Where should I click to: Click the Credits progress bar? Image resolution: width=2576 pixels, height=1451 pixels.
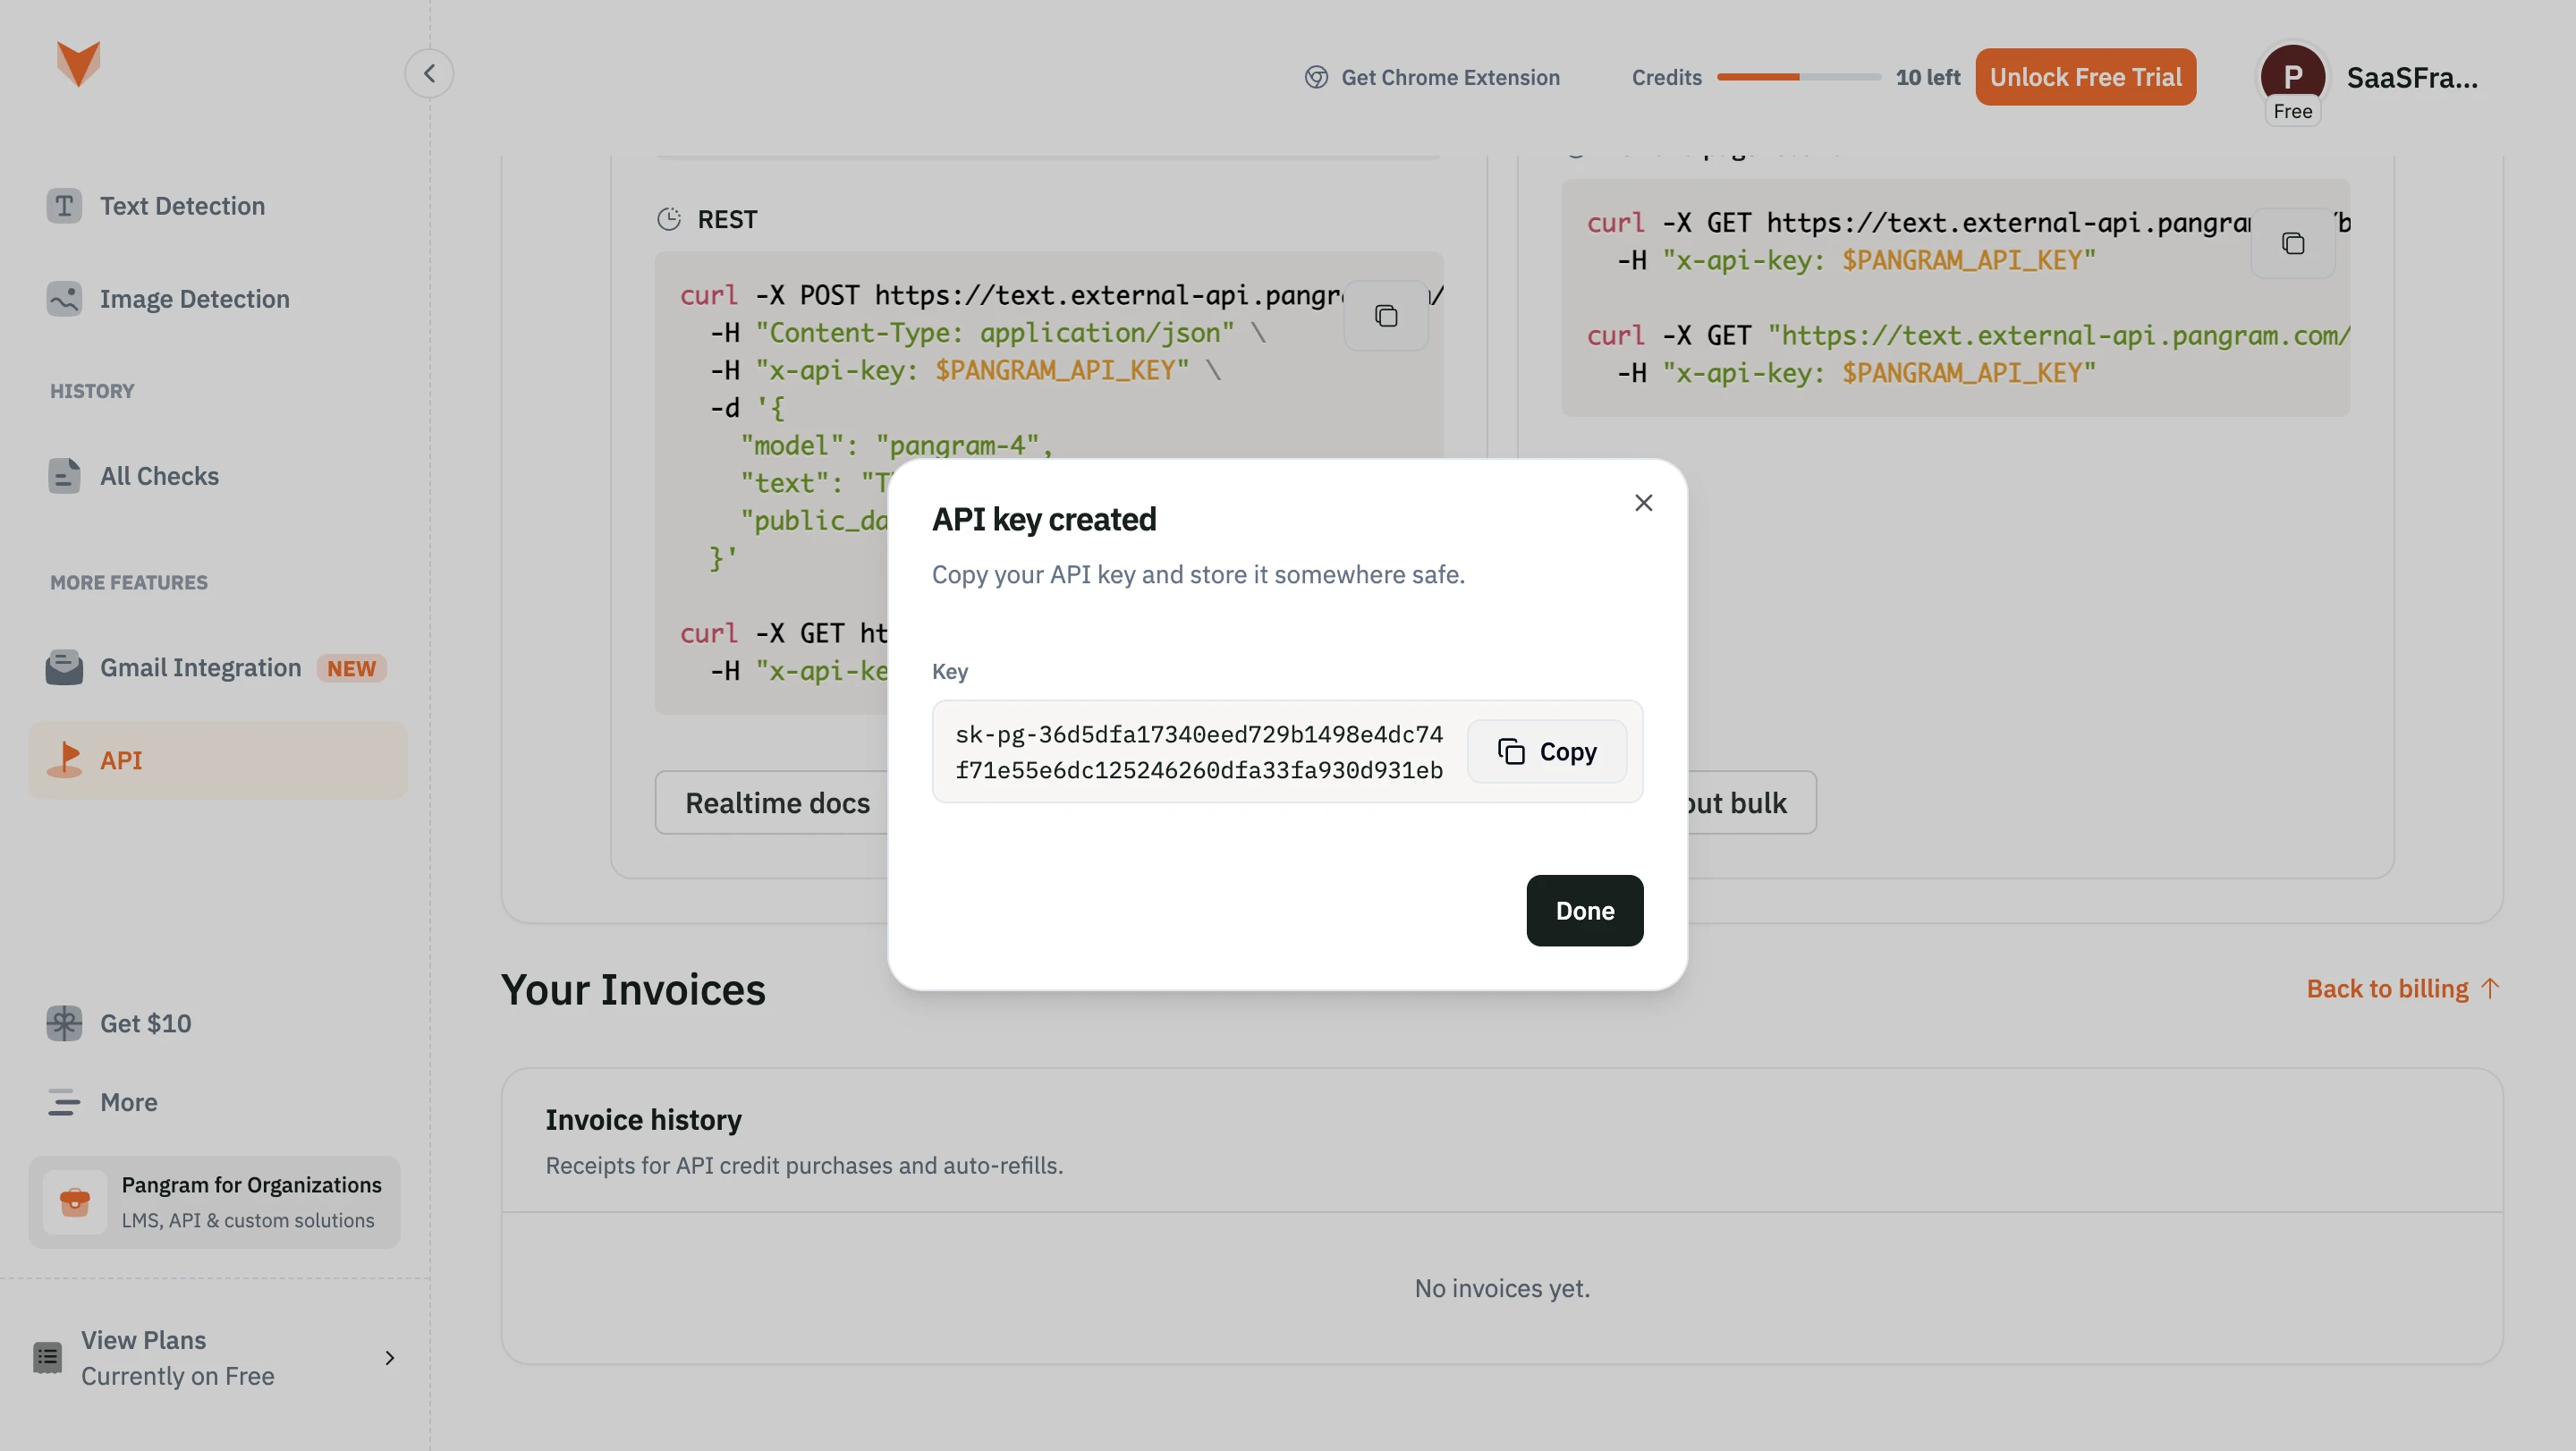[1799, 77]
